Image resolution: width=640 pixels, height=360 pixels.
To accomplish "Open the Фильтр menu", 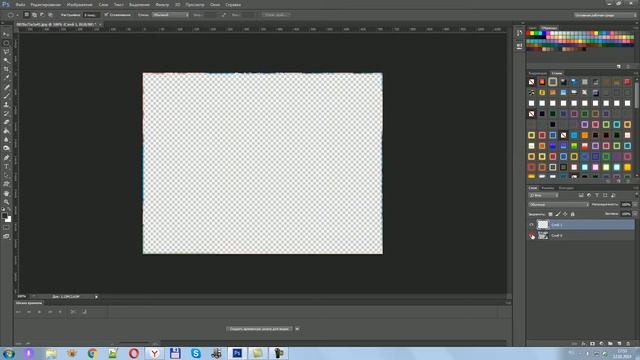I will (x=162, y=4).
